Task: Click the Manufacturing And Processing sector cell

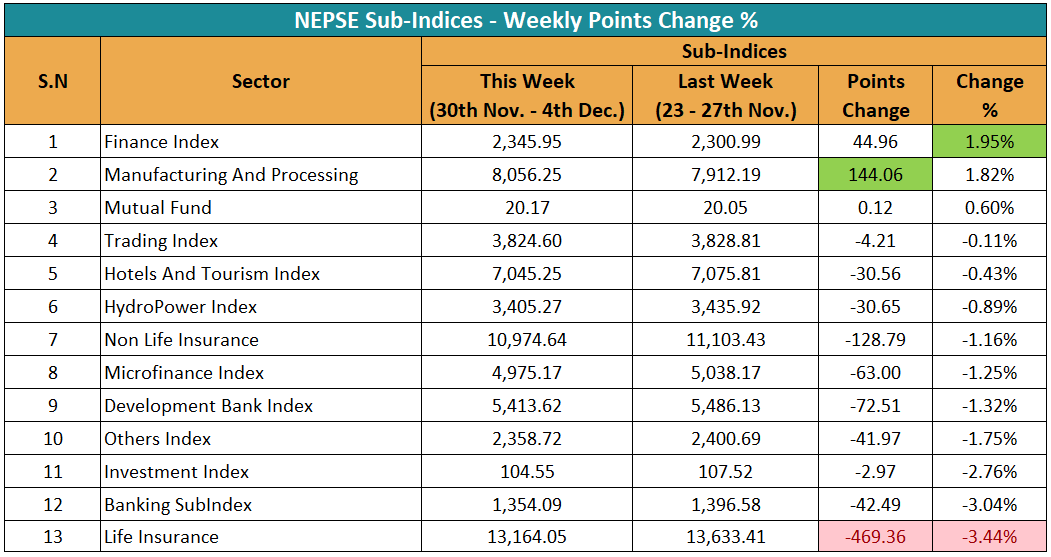Action: click(231, 175)
